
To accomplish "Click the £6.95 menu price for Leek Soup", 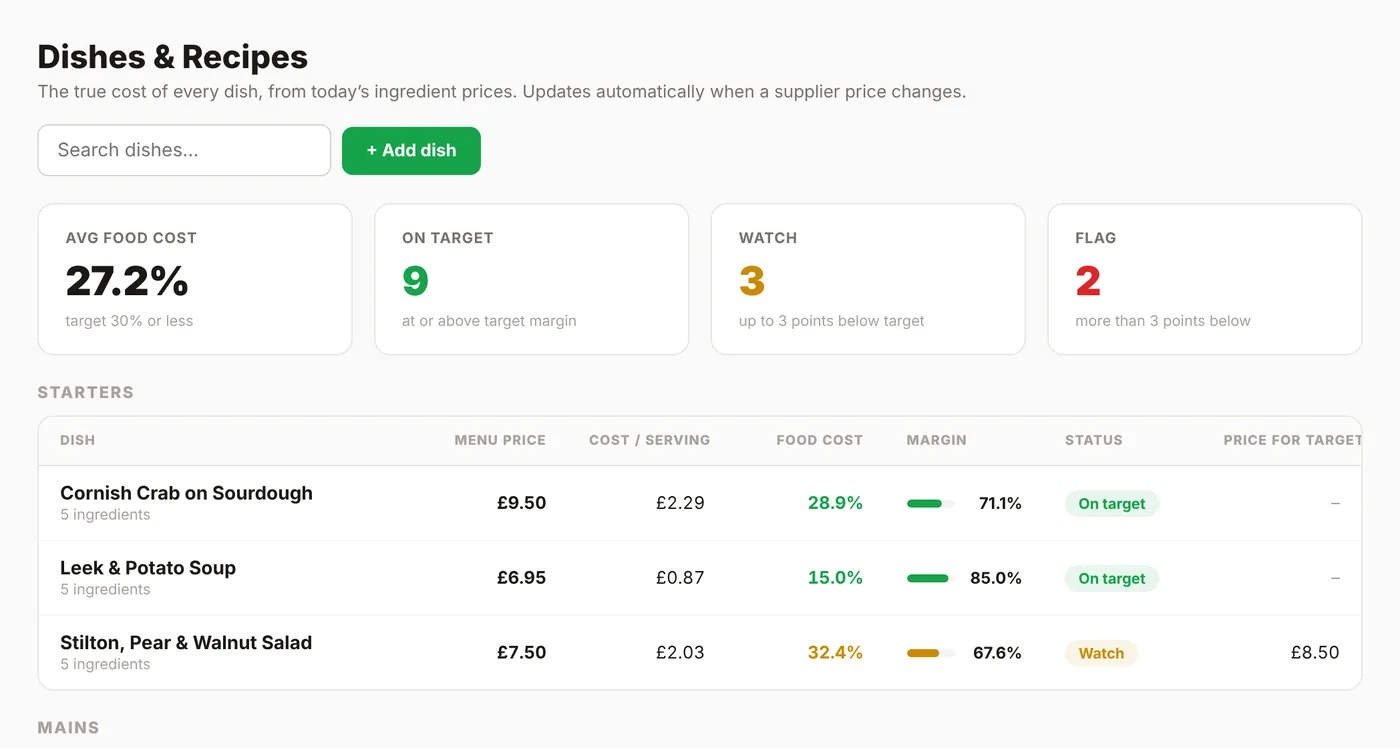I will (x=522, y=578).
